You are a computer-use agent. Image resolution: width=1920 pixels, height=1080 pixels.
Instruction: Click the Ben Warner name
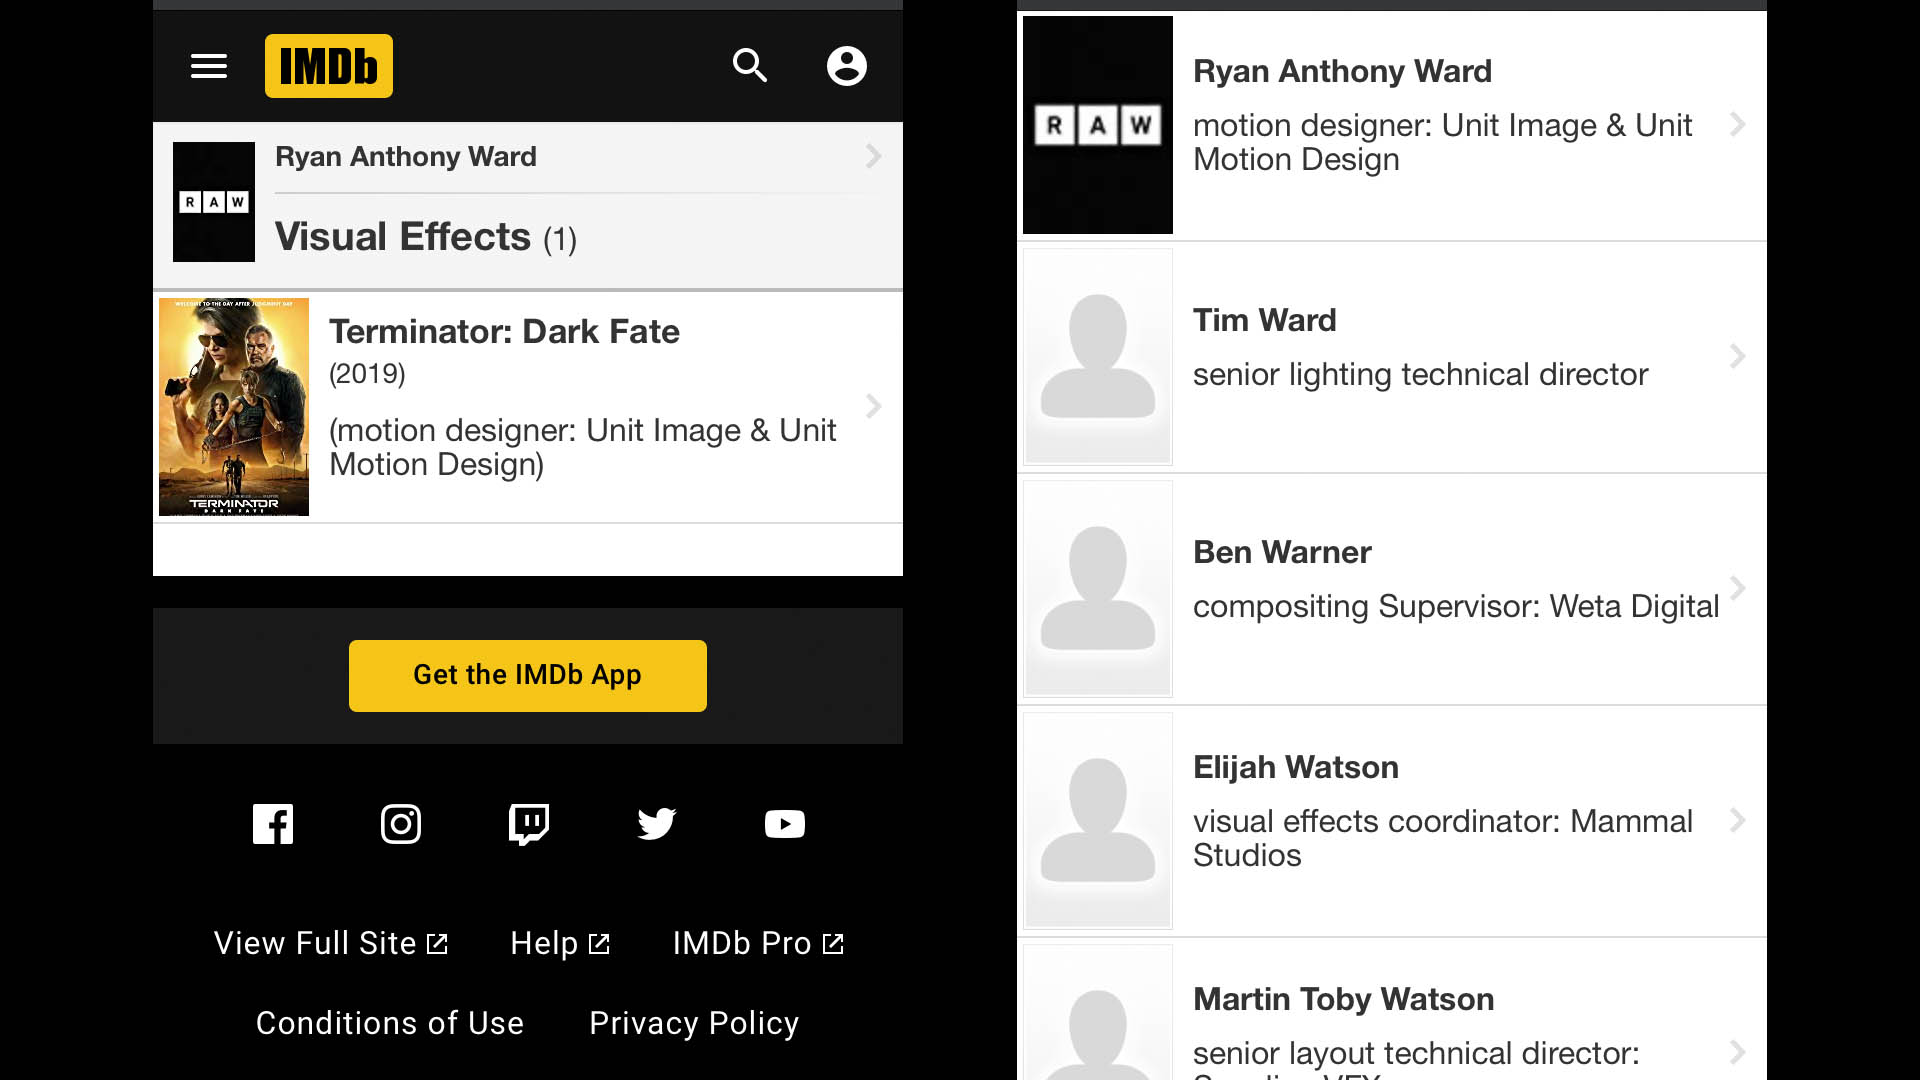pyautogui.click(x=1282, y=552)
